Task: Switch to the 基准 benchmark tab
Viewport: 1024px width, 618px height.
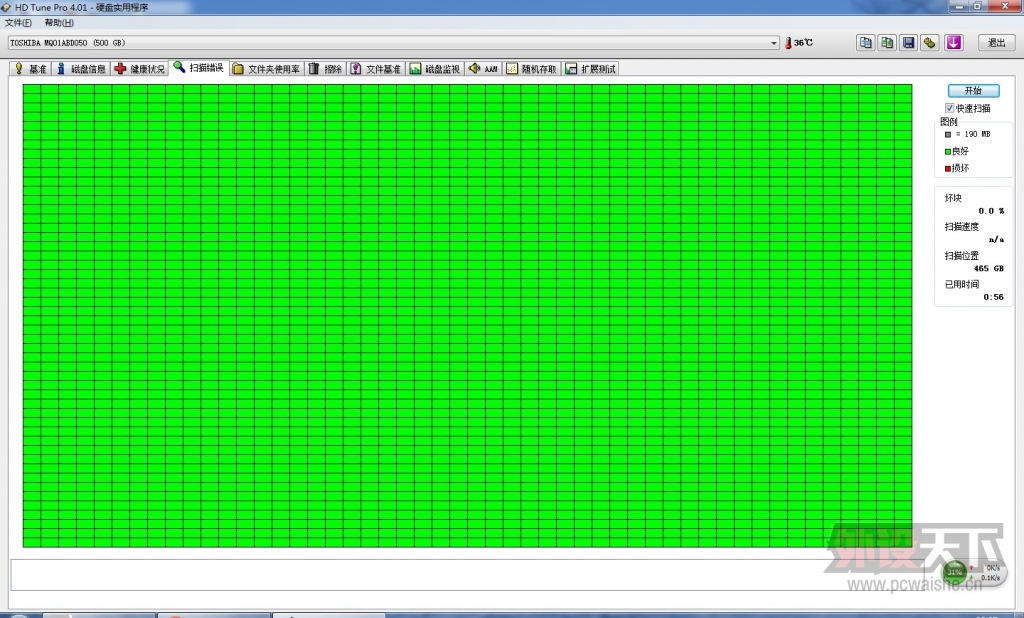Action: [x=31, y=69]
